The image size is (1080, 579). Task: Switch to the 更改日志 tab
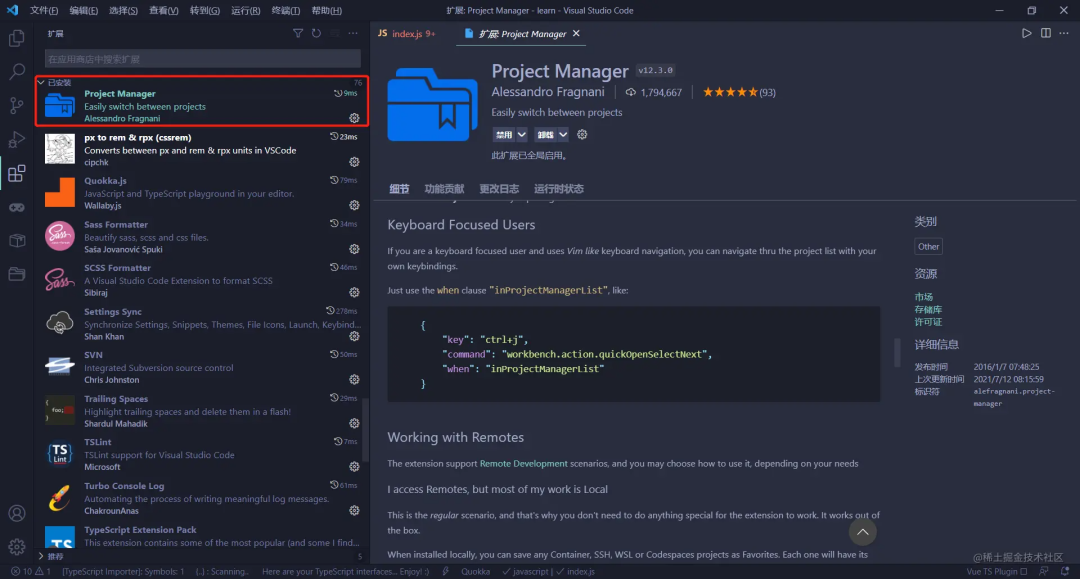pos(499,189)
